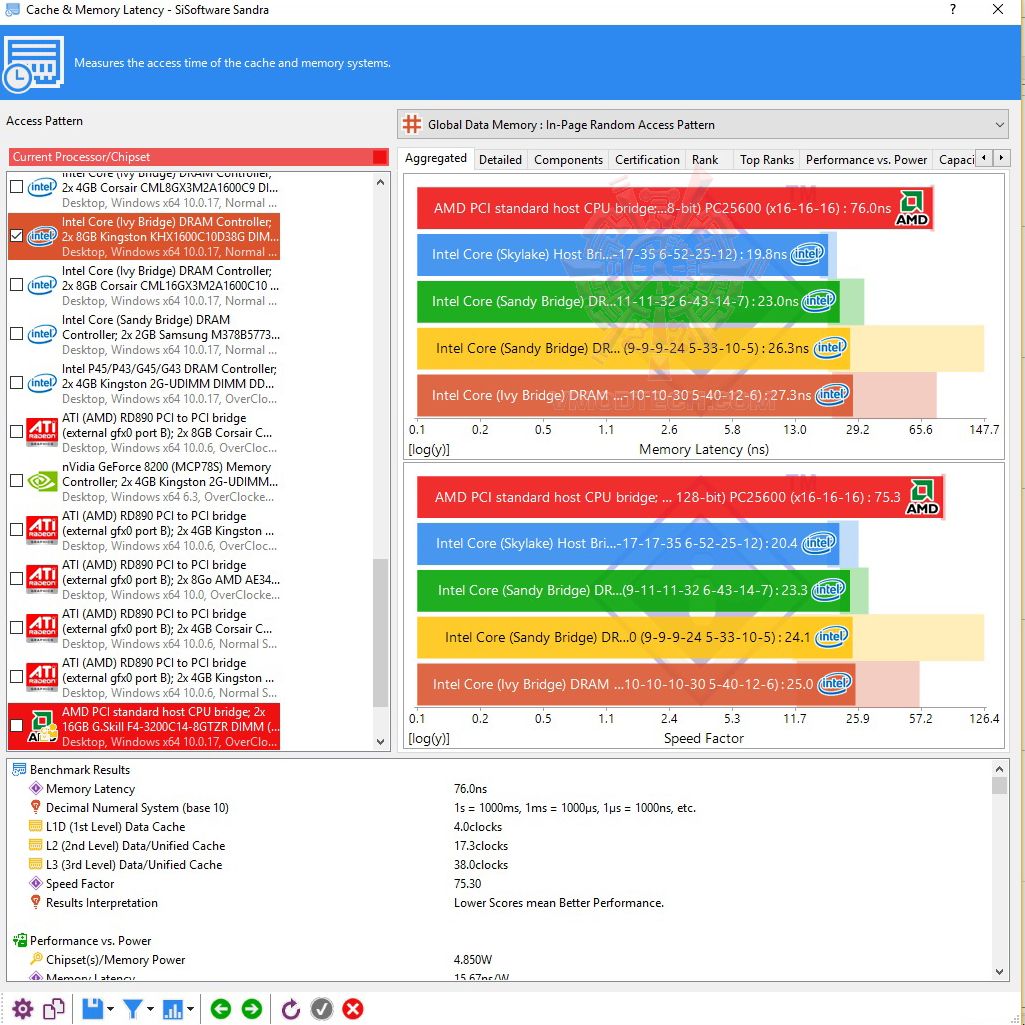The width and height of the screenshot is (1025, 1025).
Task: Open the save icon dropdown arrow
Action: pyautogui.click(x=110, y=1009)
